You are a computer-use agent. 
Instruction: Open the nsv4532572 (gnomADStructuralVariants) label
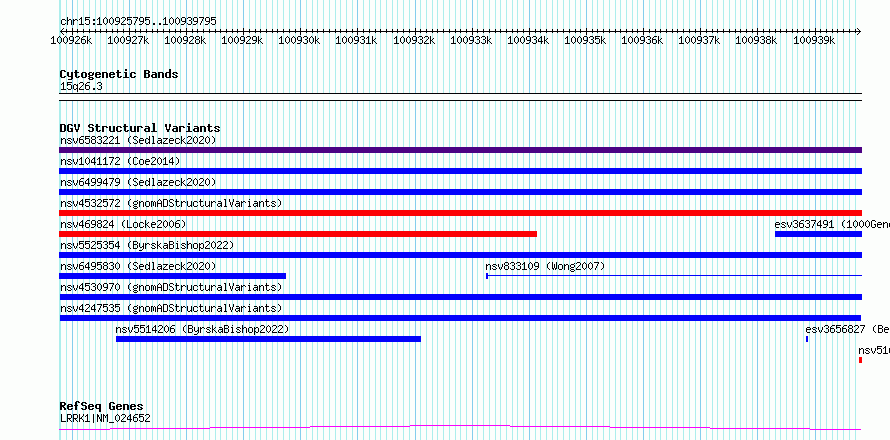point(171,203)
